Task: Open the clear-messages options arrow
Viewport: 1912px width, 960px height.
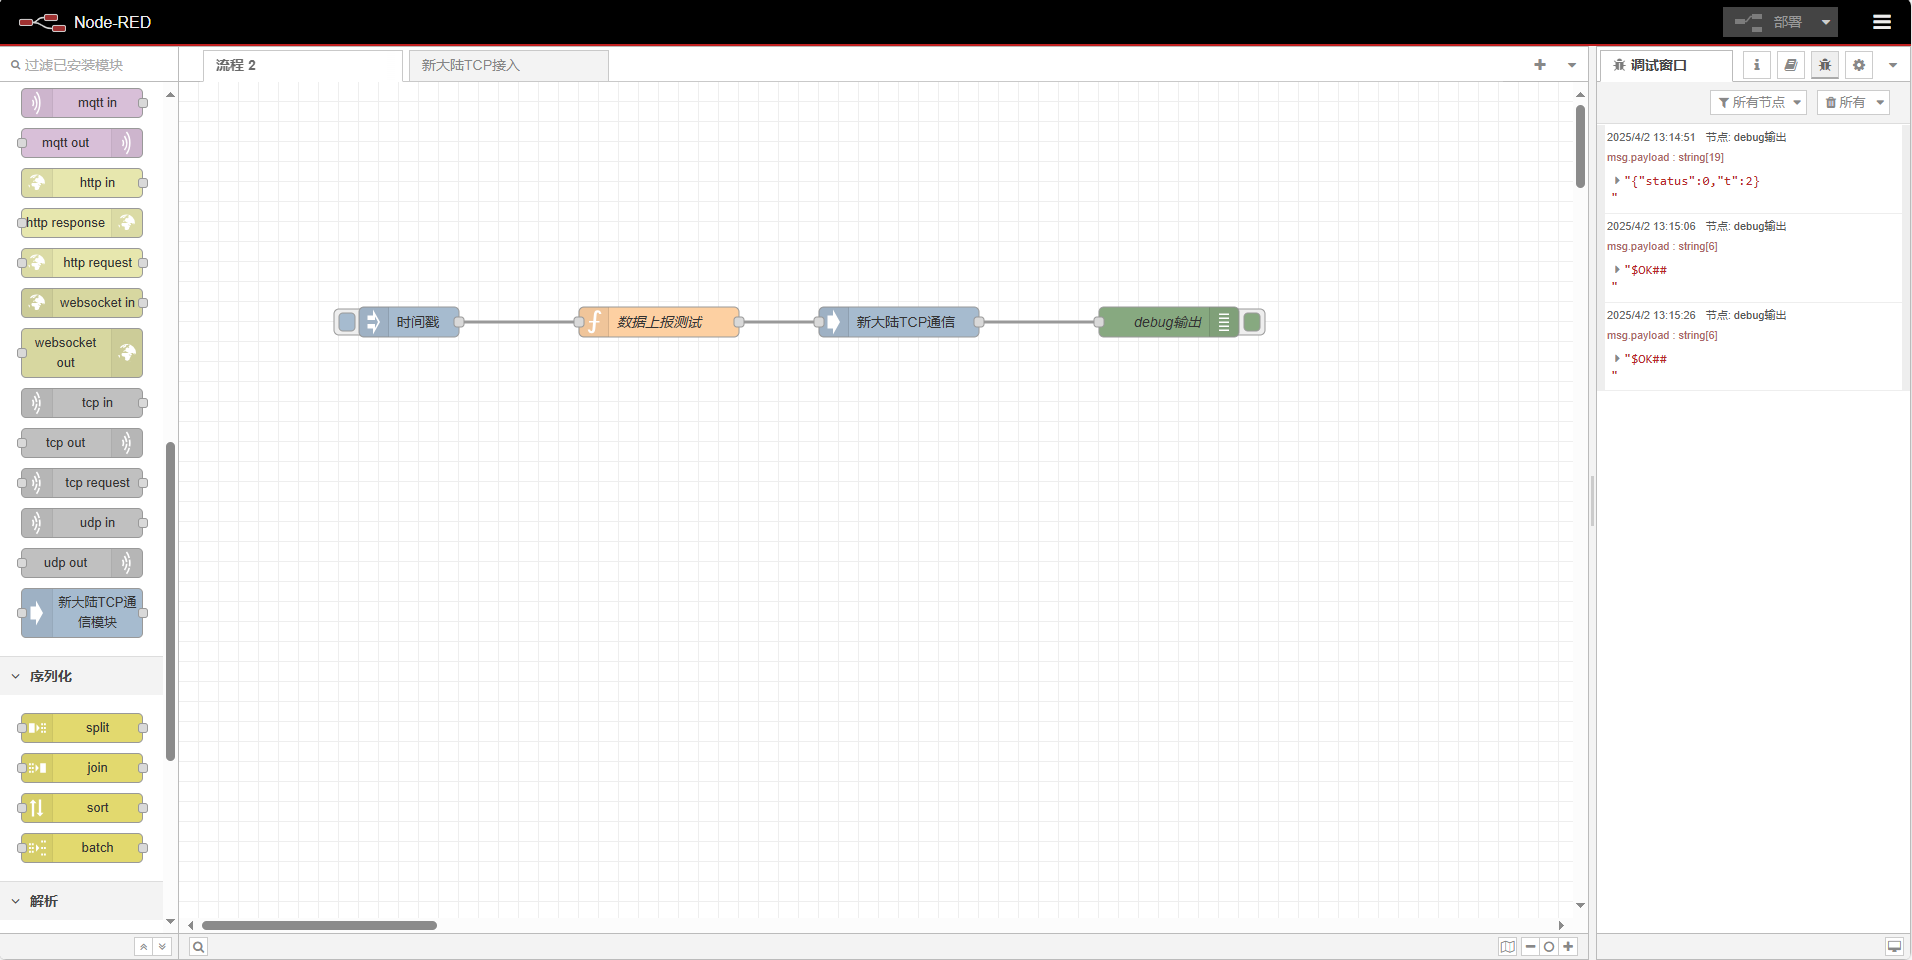Action: [x=1880, y=102]
